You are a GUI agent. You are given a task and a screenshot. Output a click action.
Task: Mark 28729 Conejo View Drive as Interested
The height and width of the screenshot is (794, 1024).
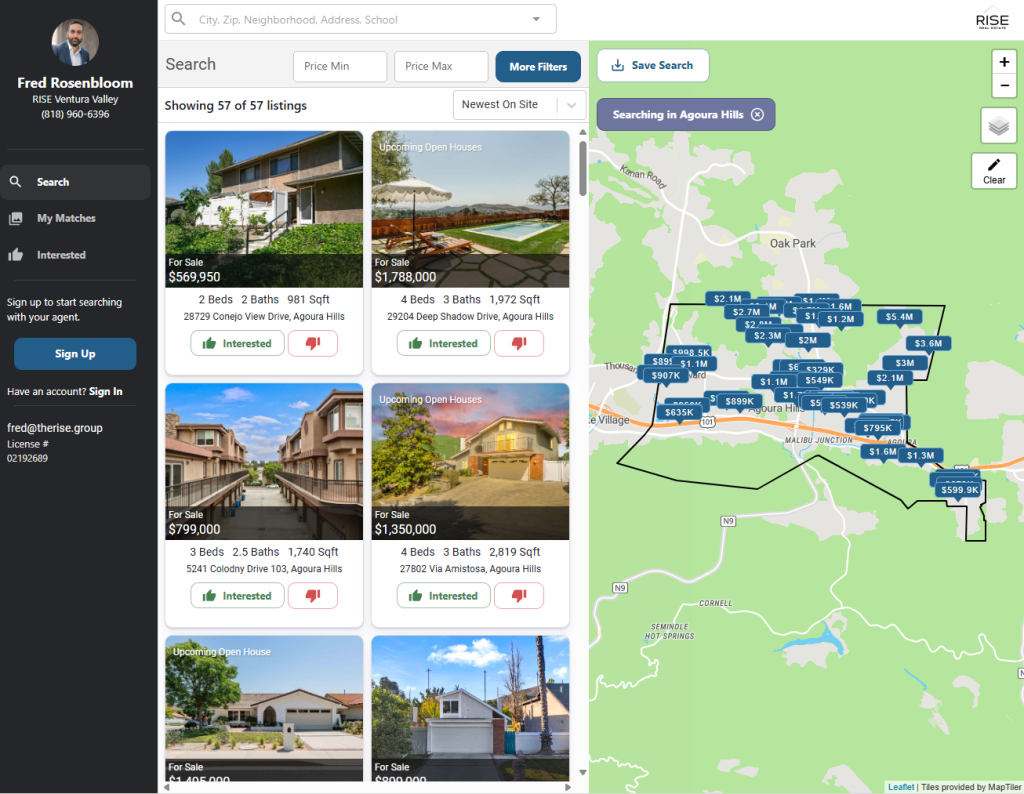(236, 343)
